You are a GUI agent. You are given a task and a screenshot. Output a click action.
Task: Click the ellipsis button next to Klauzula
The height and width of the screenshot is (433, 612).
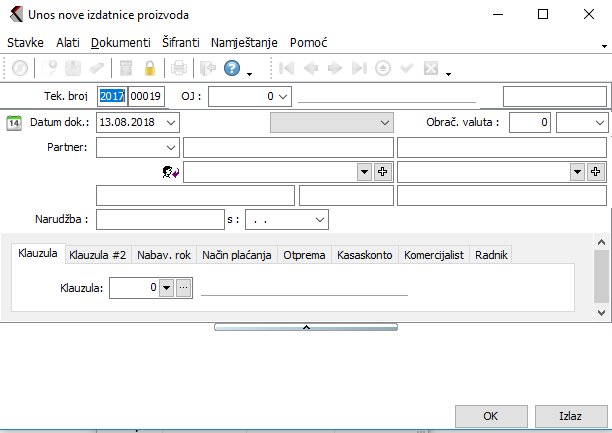(183, 288)
